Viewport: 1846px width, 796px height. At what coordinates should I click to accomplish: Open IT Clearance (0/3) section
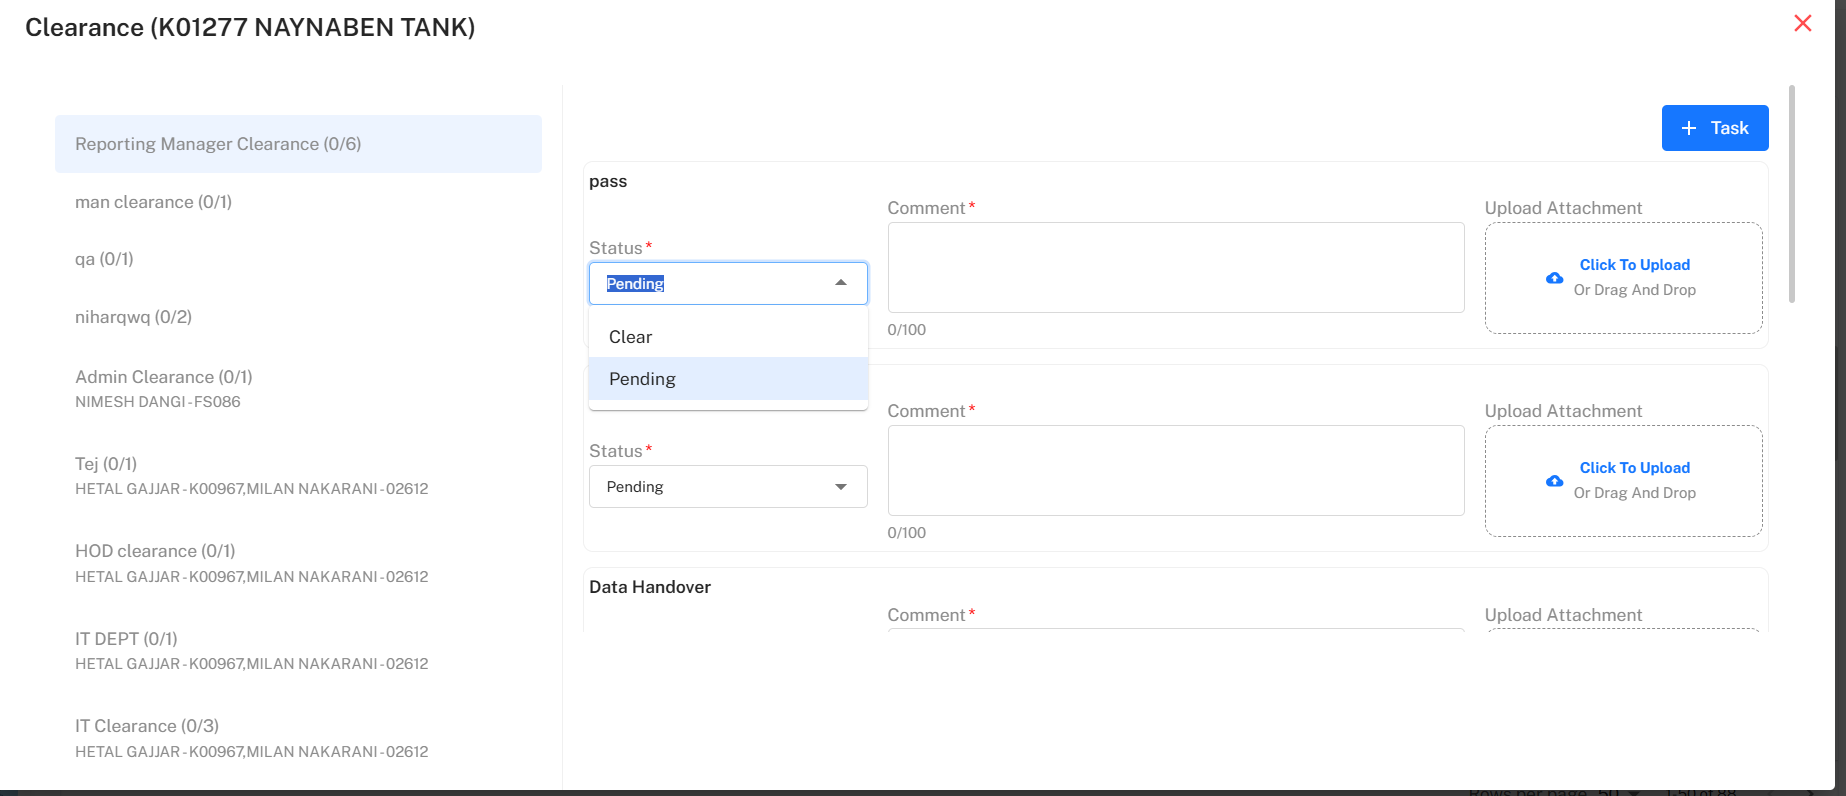147,726
